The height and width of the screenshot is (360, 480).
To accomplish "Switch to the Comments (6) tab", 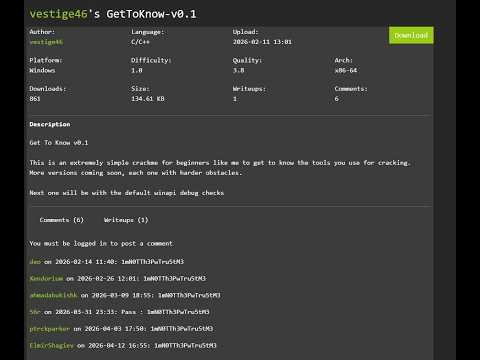I will click(62, 220).
